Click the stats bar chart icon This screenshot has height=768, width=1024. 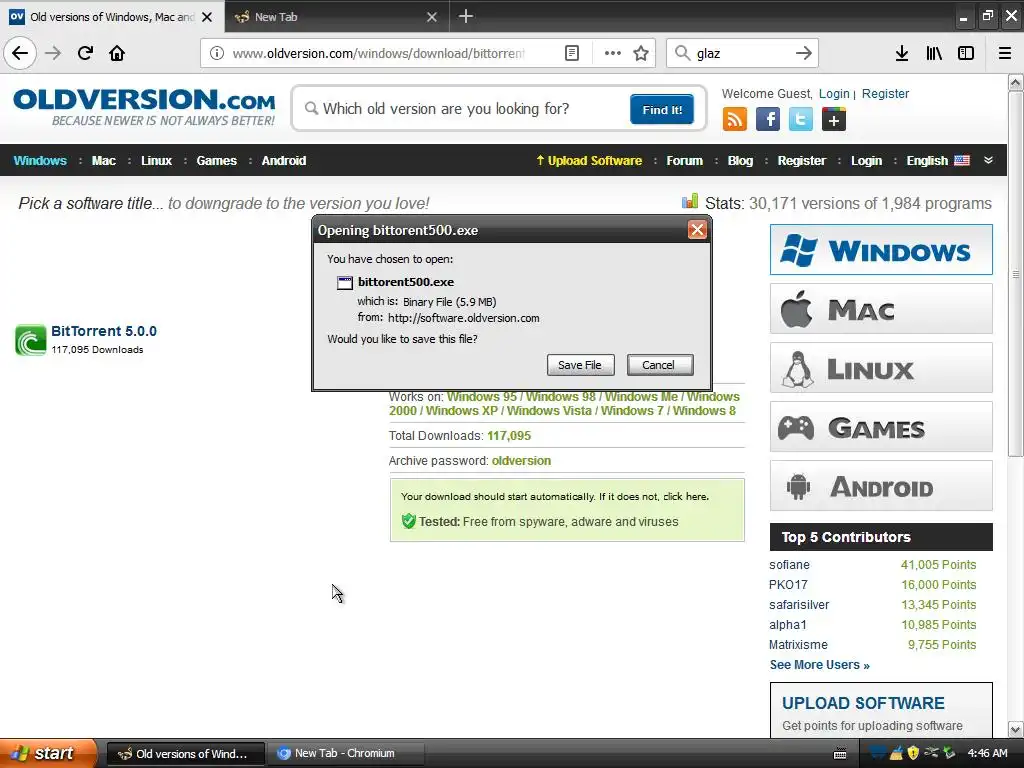(x=690, y=201)
